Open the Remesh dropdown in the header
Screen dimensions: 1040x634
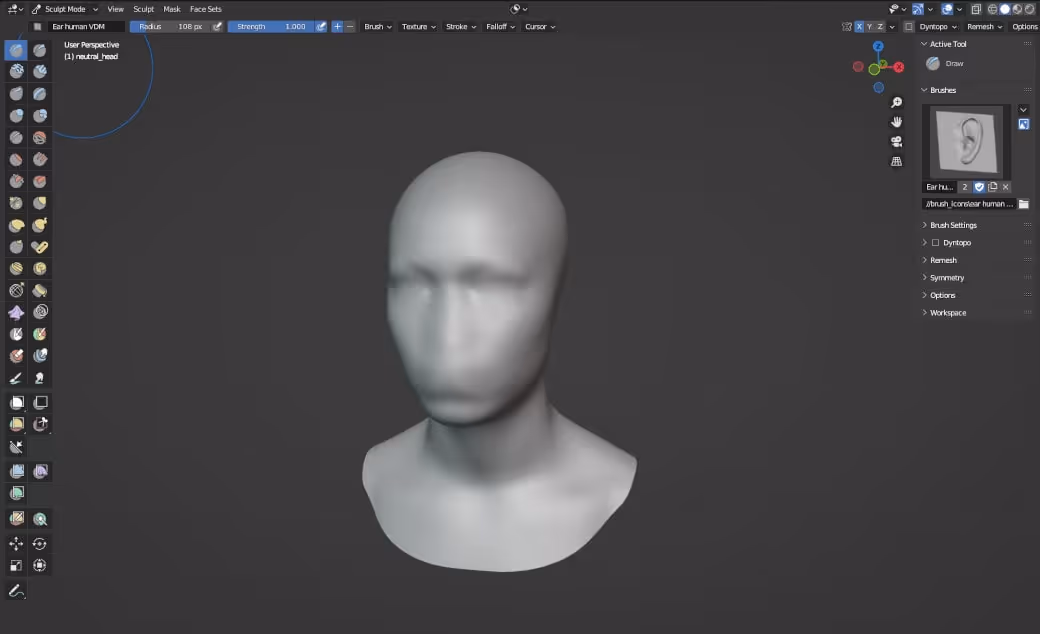click(983, 27)
